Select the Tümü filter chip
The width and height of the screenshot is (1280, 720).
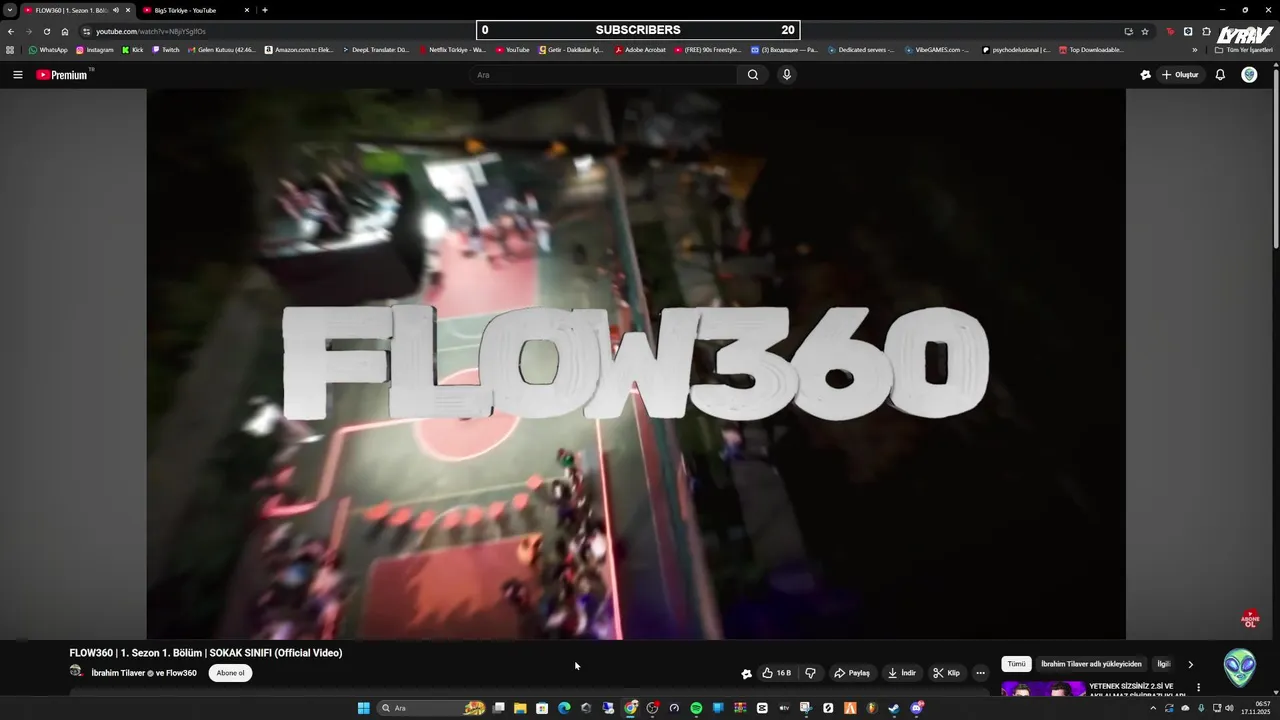click(1016, 664)
